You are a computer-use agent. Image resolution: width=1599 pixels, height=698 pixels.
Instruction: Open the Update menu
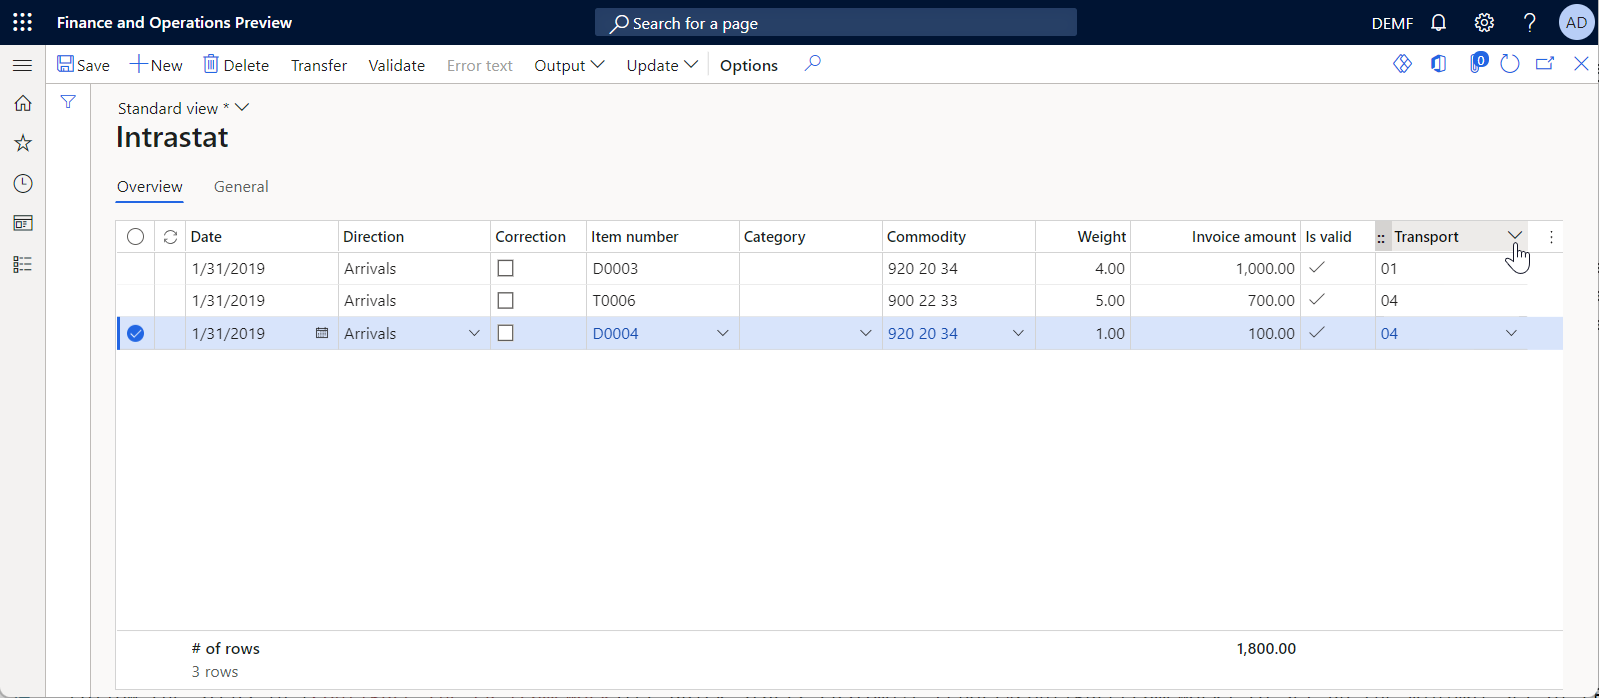(662, 65)
